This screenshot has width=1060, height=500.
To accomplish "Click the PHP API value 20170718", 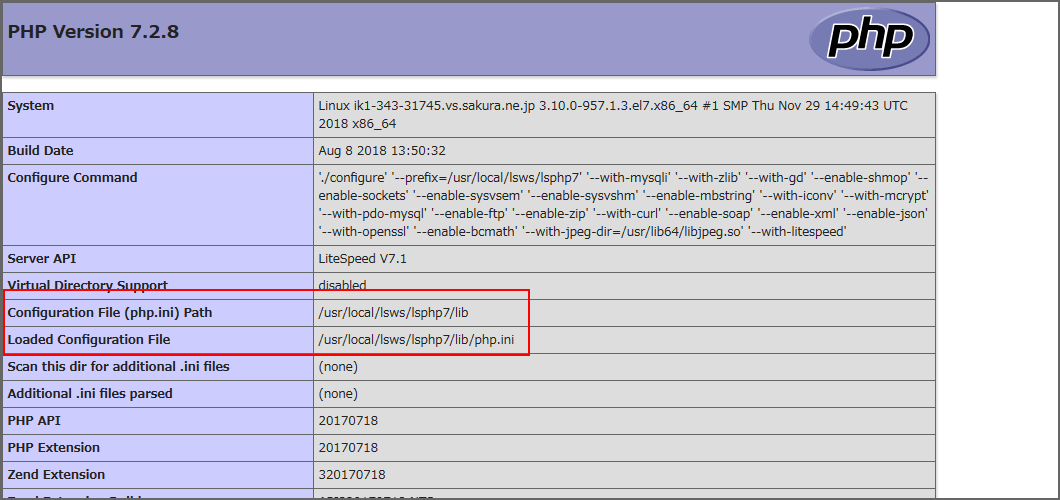I will [348, 421].
